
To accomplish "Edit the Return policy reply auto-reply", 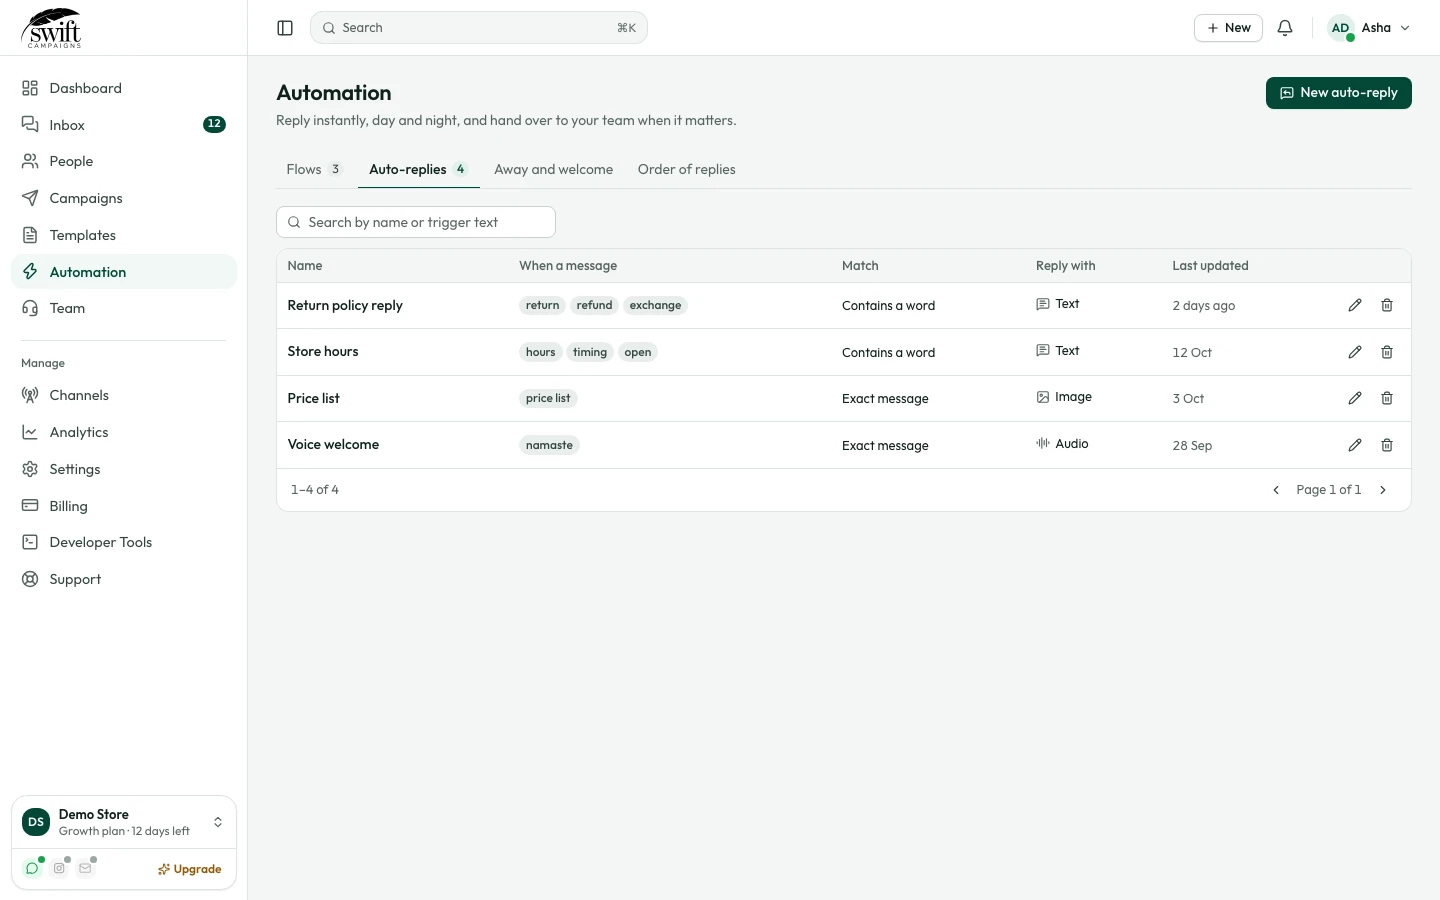I will pos(1355,305).
